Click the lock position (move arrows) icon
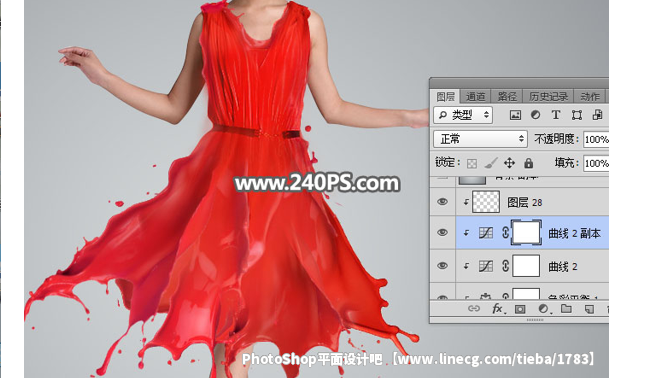The image size is (650, 378). coord(509,163)
